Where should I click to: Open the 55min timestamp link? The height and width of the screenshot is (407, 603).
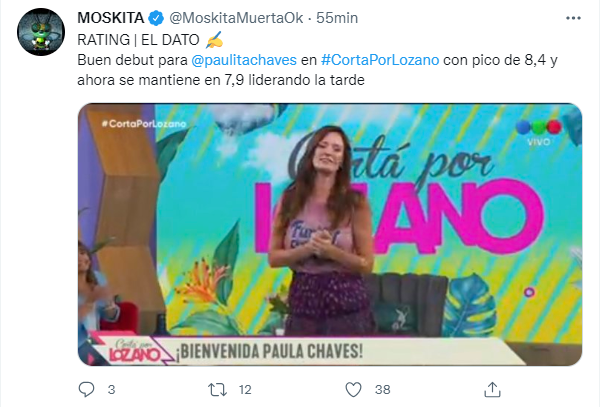(x=337, y=18)
